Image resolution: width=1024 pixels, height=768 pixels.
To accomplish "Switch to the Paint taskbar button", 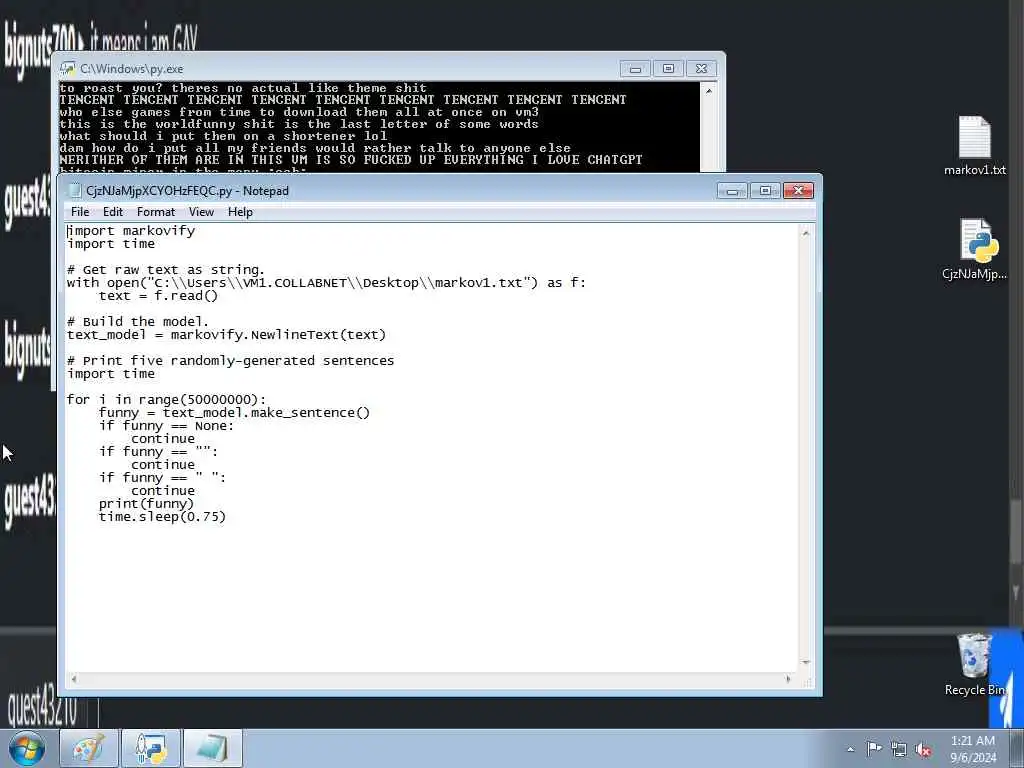I will [89, 748].
